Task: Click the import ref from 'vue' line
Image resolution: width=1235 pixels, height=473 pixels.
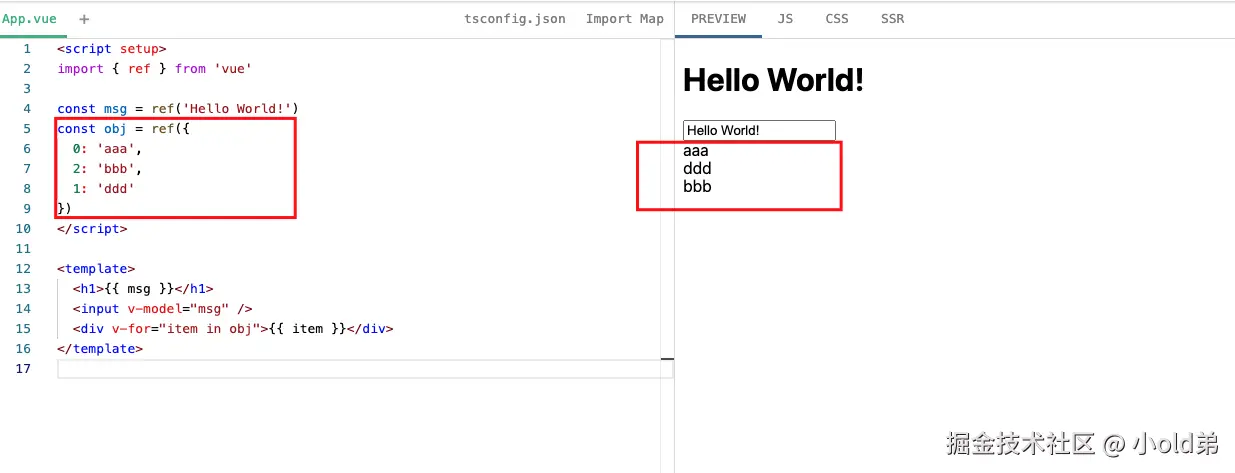Action: point(155,69)
